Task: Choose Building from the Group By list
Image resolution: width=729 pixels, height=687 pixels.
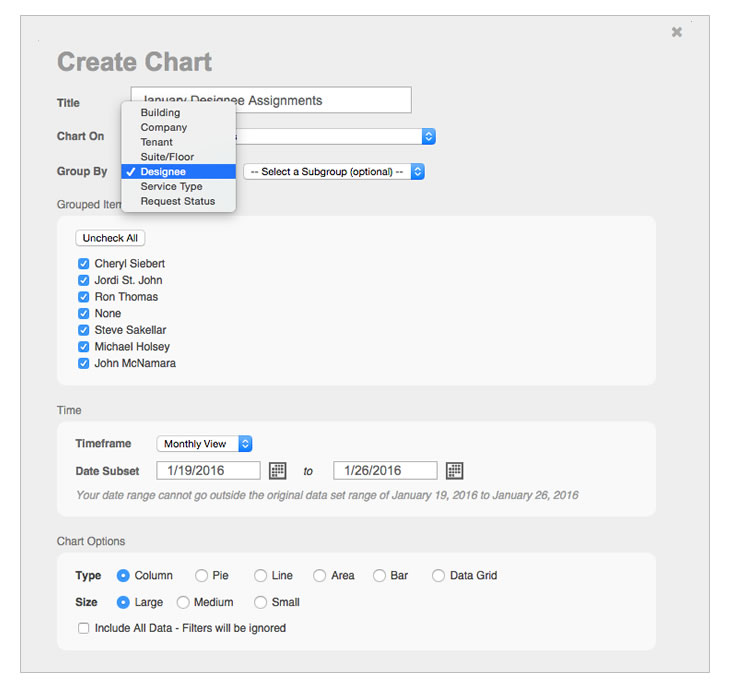Action: point(160,113)
